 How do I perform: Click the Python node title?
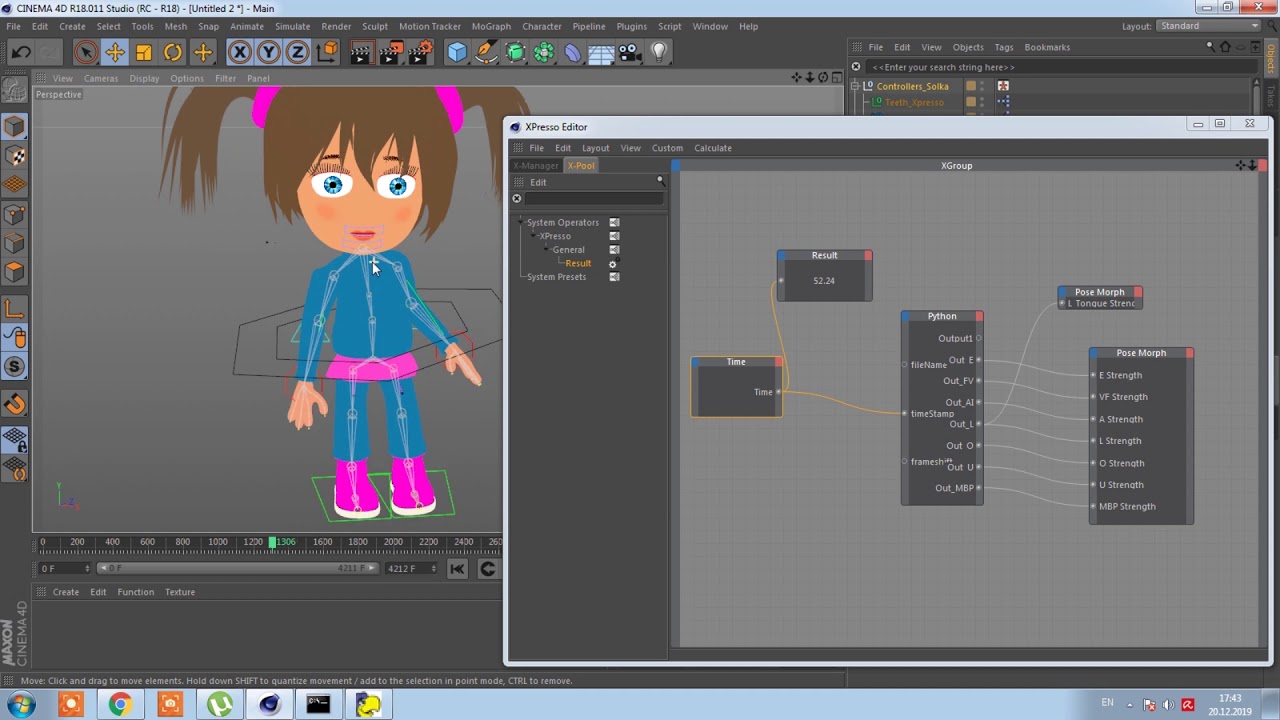[942, 316]
